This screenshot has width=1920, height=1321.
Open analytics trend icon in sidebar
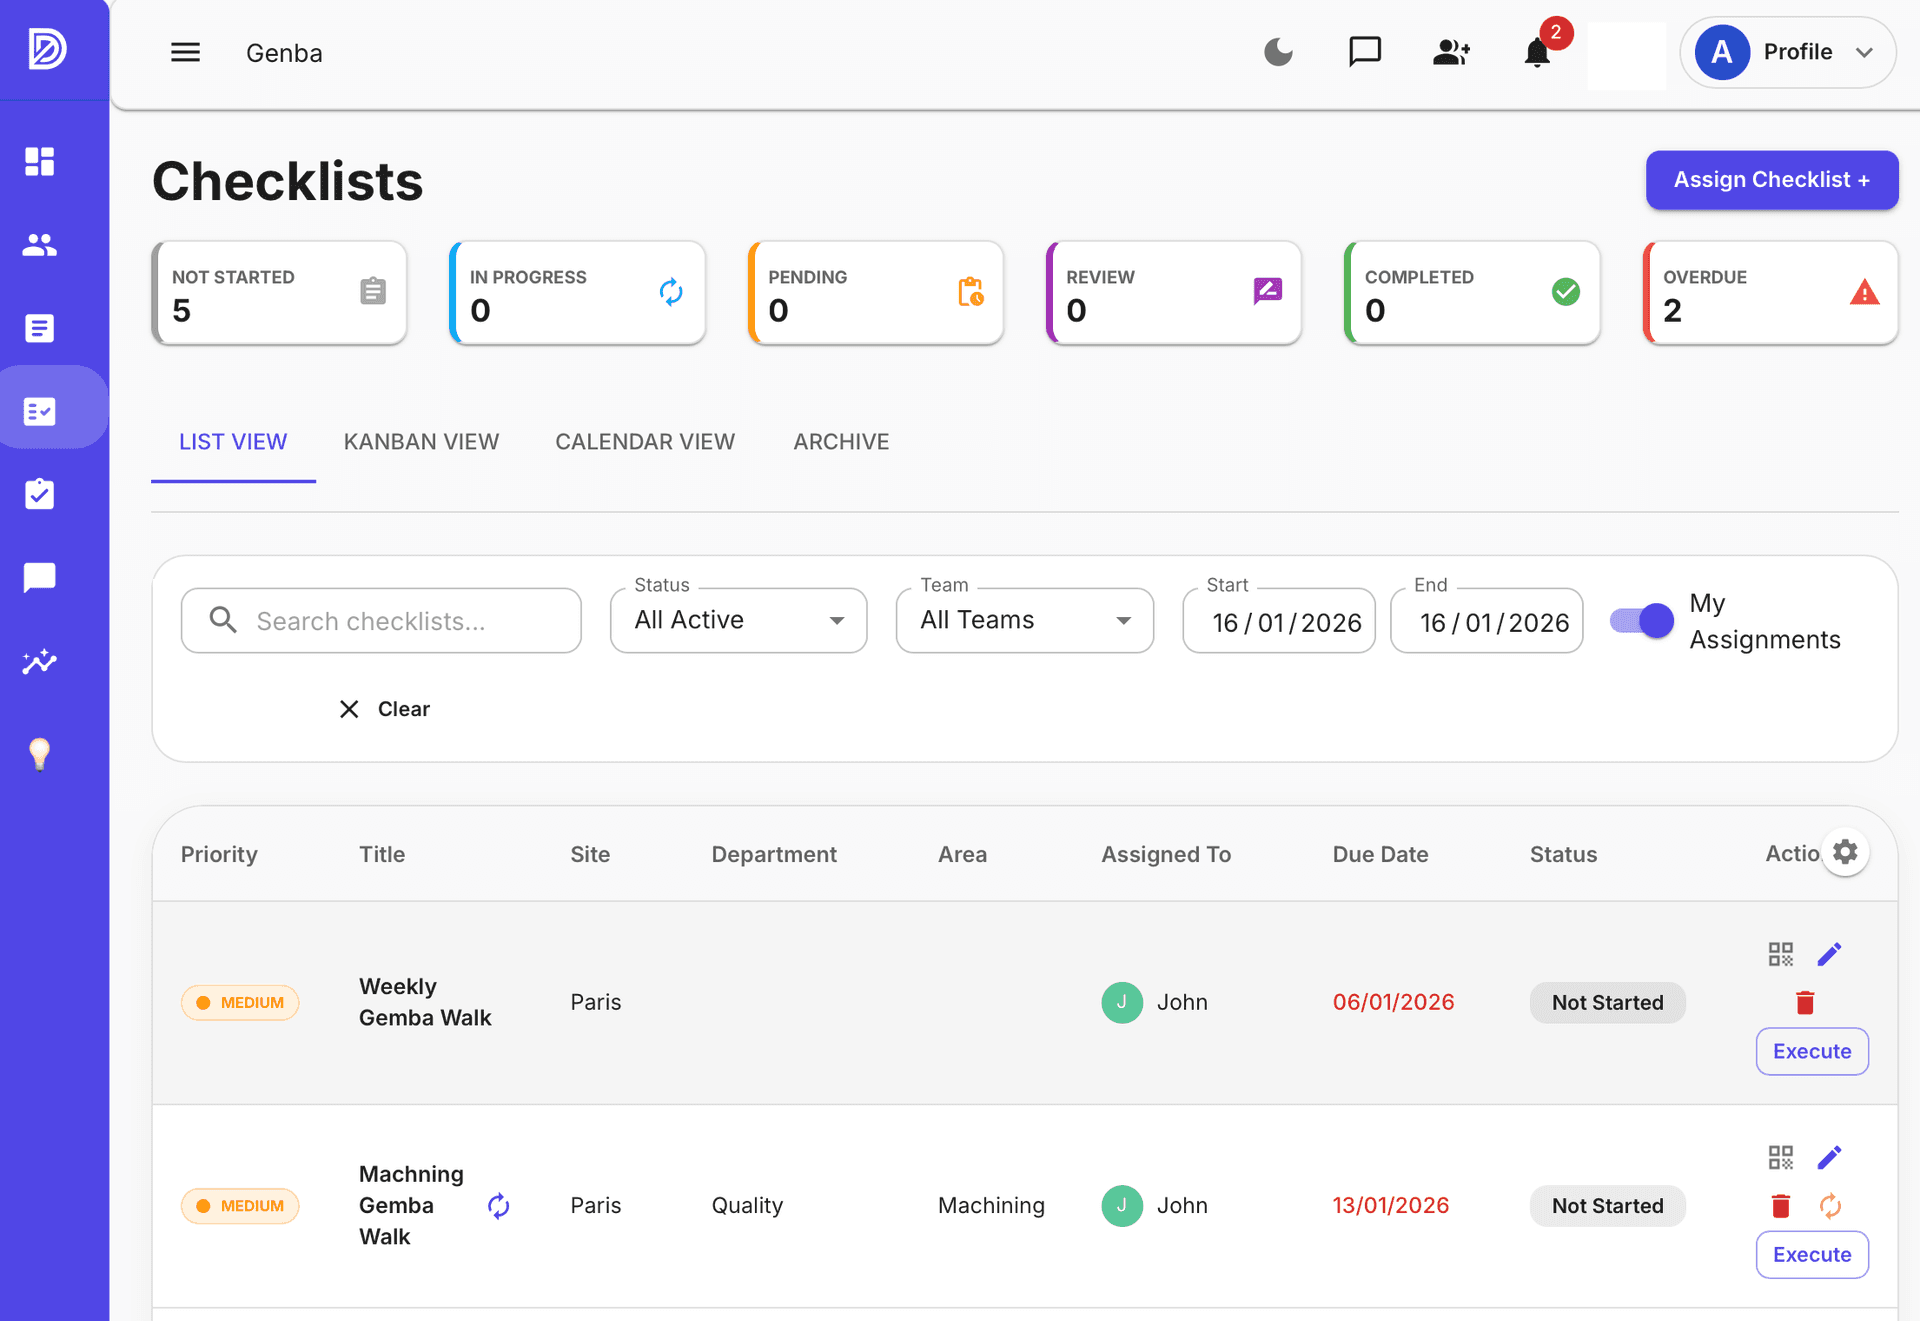[40, 661]
